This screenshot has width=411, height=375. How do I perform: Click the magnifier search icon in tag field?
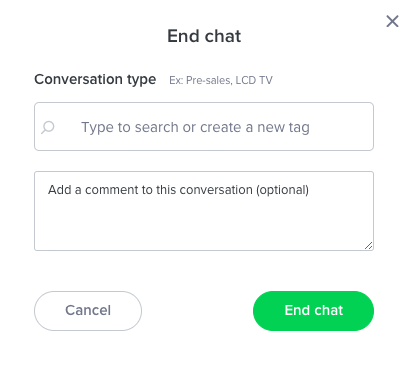pyautogui.click(x=48, y=127)
